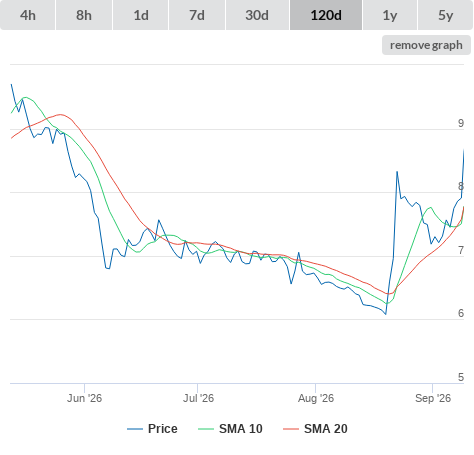Show the 1y price history
474x455 pixels.
tap(390, 15)
